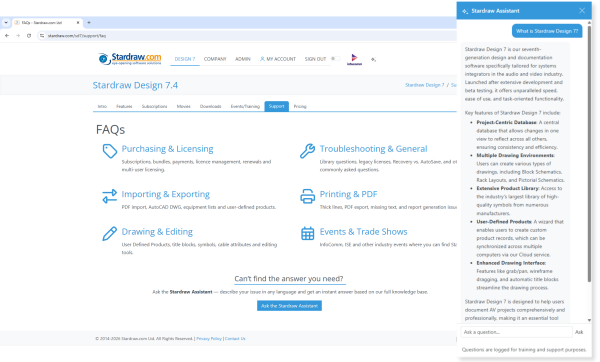Click the browser address bar URL
This screenshot has height=362, width=600.
77,36
